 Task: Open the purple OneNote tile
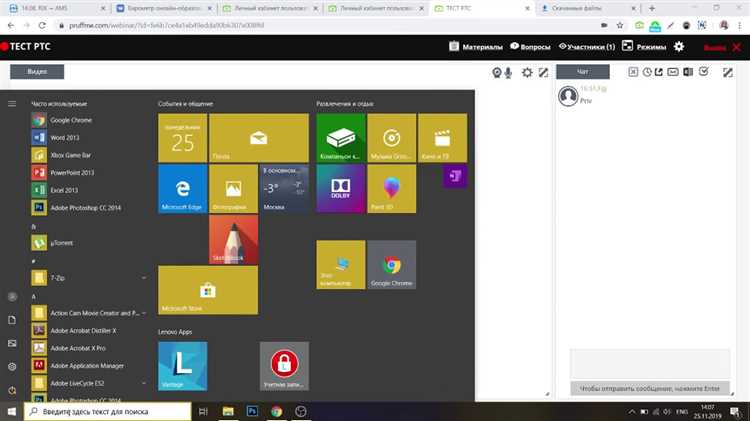[455, 176]
